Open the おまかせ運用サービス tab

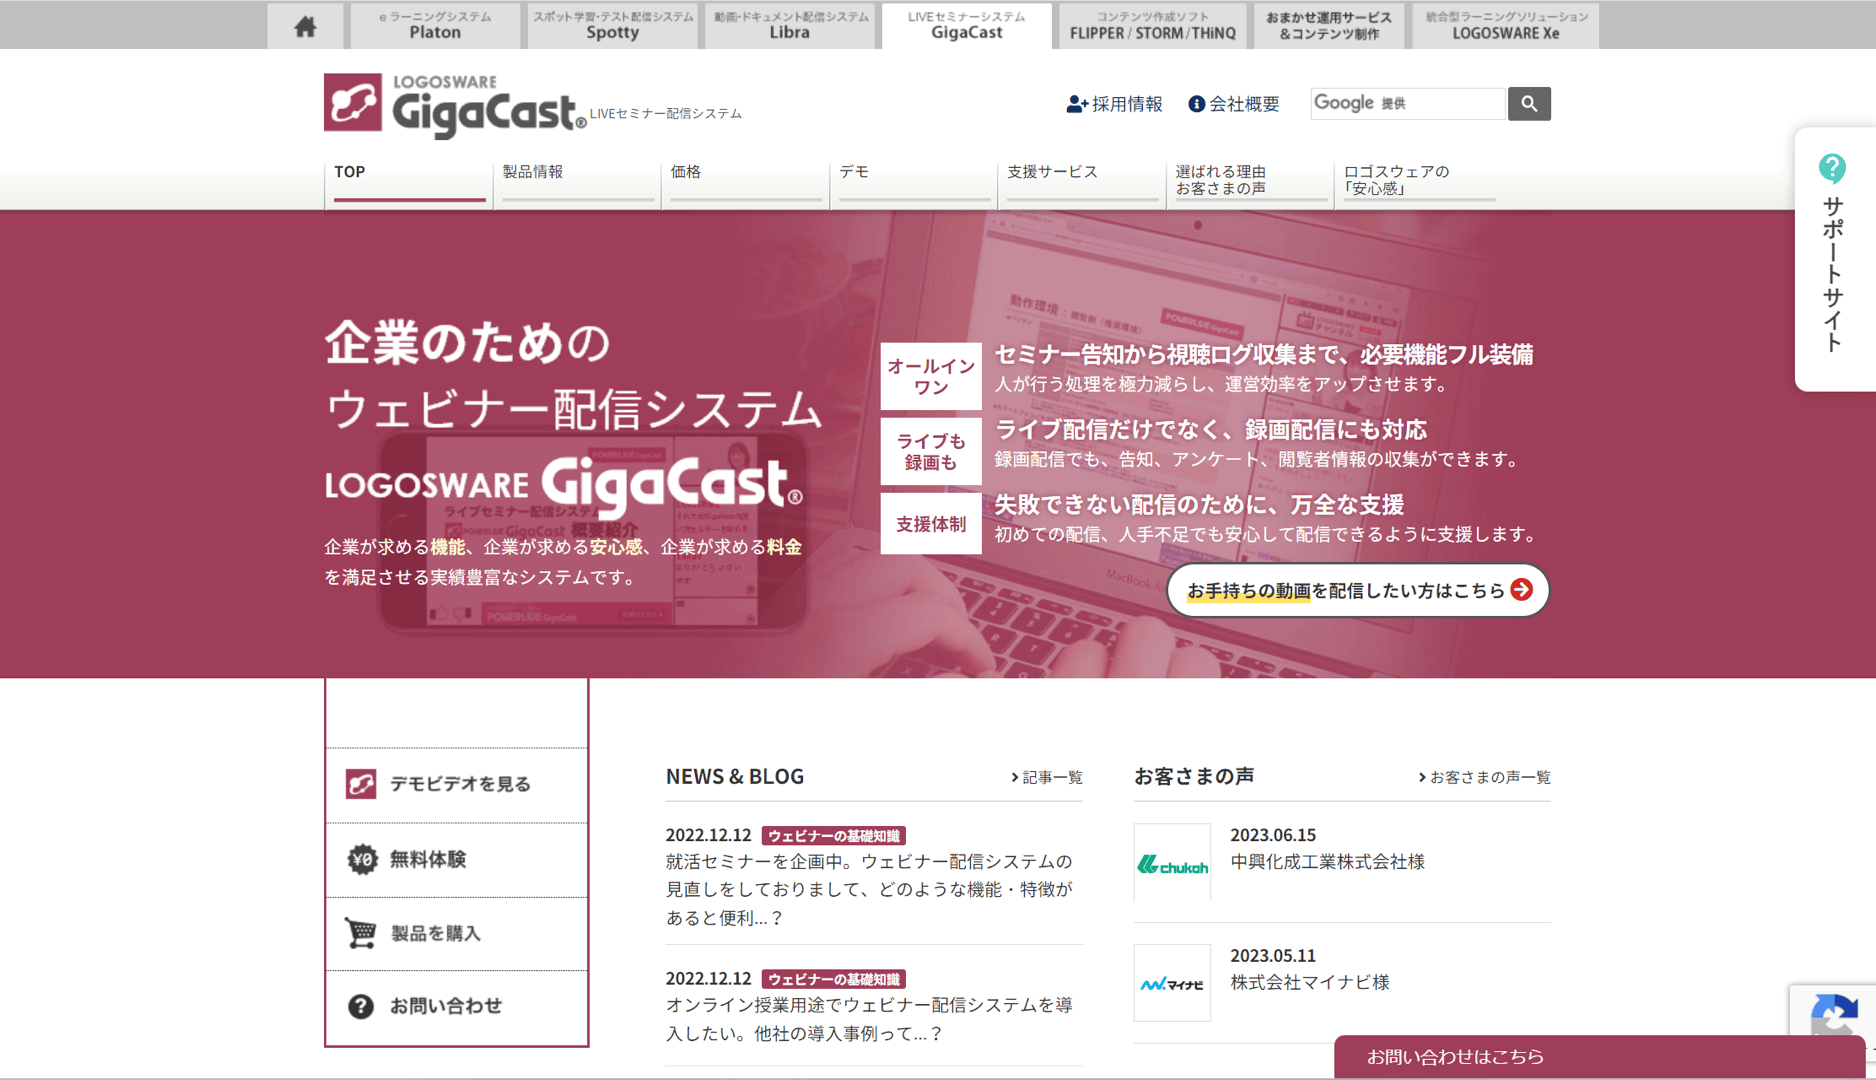coord(1328,26)
